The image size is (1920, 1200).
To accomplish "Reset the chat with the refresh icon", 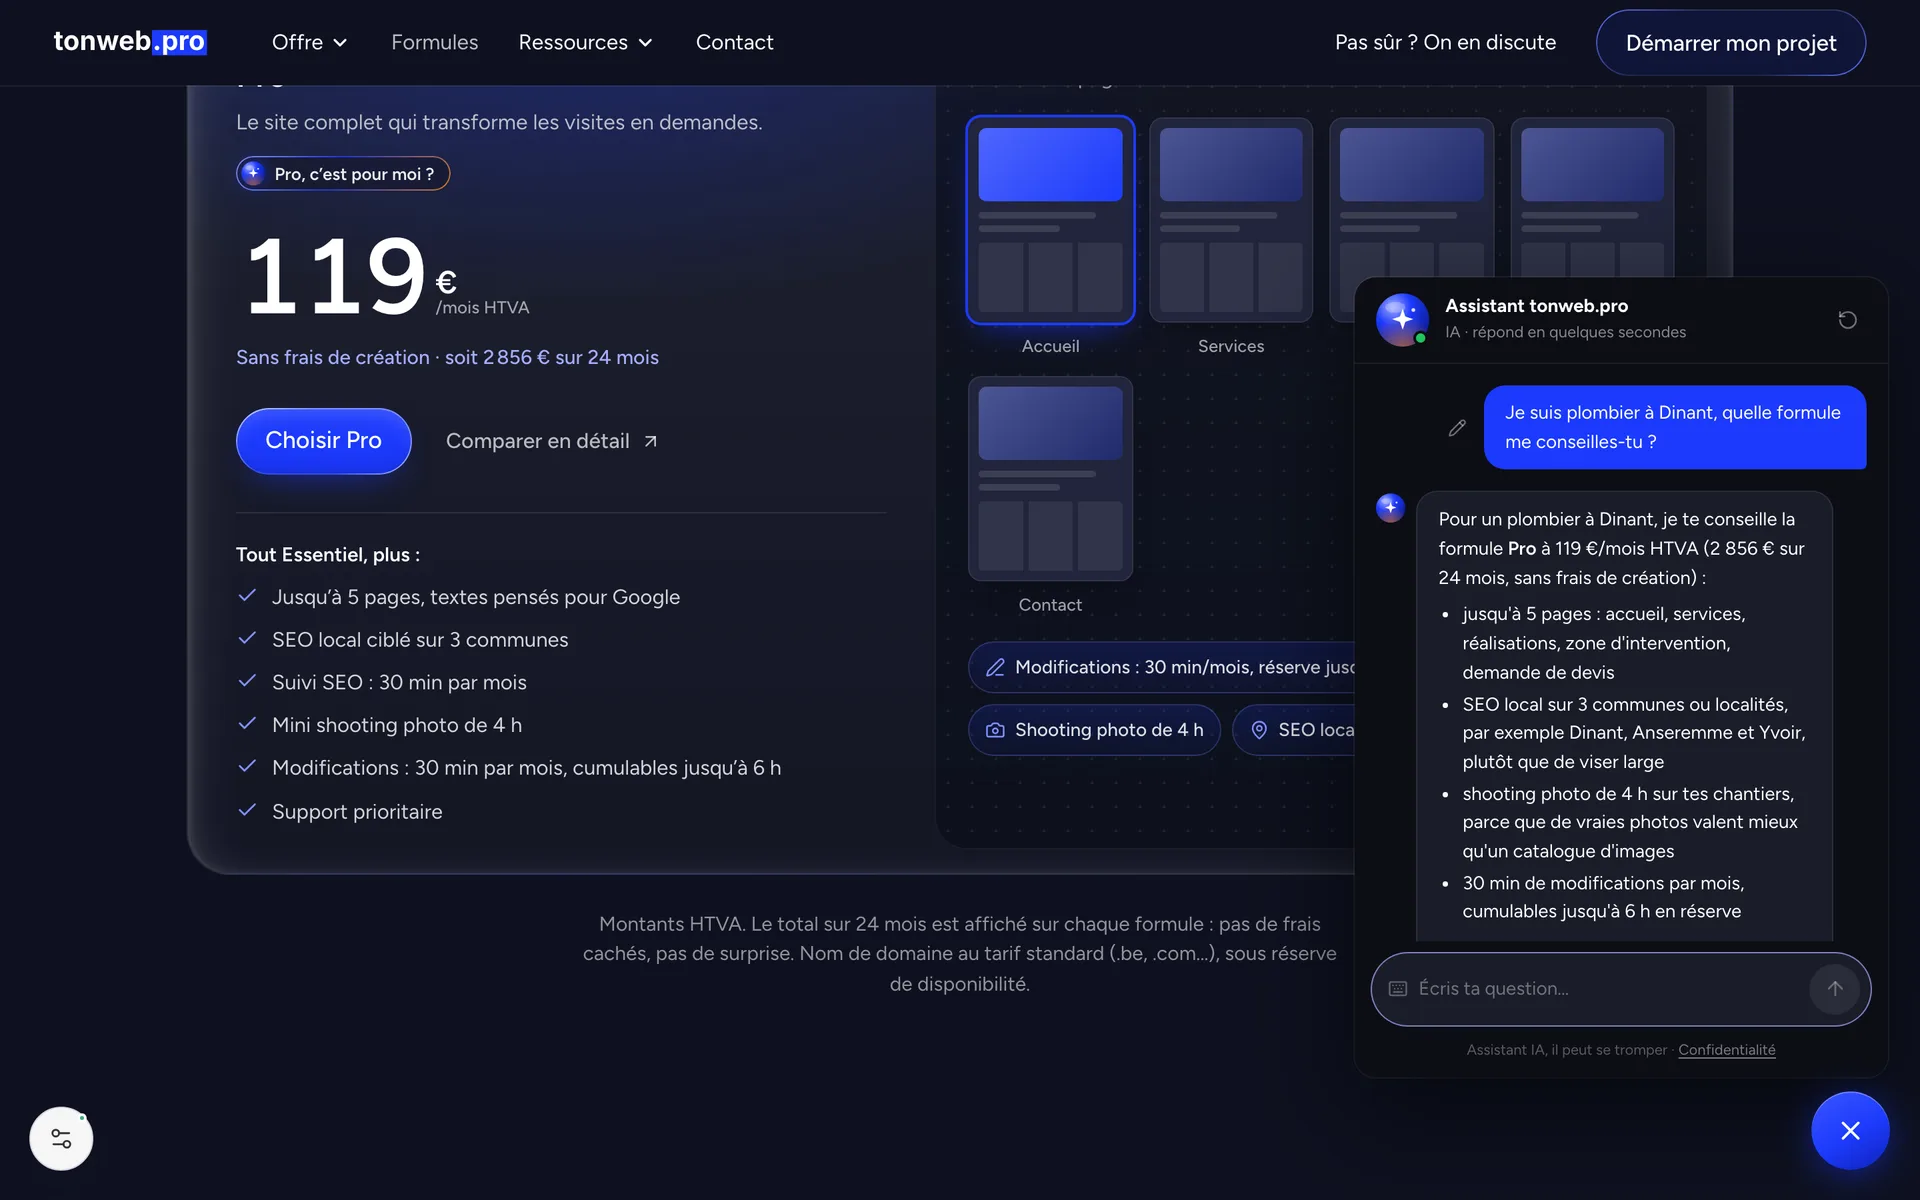I will tap(1847, 320).
